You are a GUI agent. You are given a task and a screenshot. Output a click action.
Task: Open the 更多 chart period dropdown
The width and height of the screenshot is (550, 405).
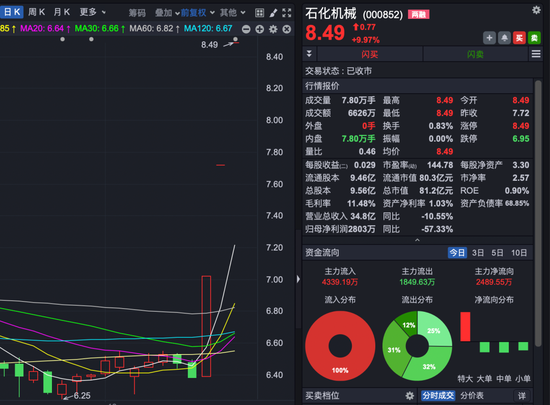point(92,12)
